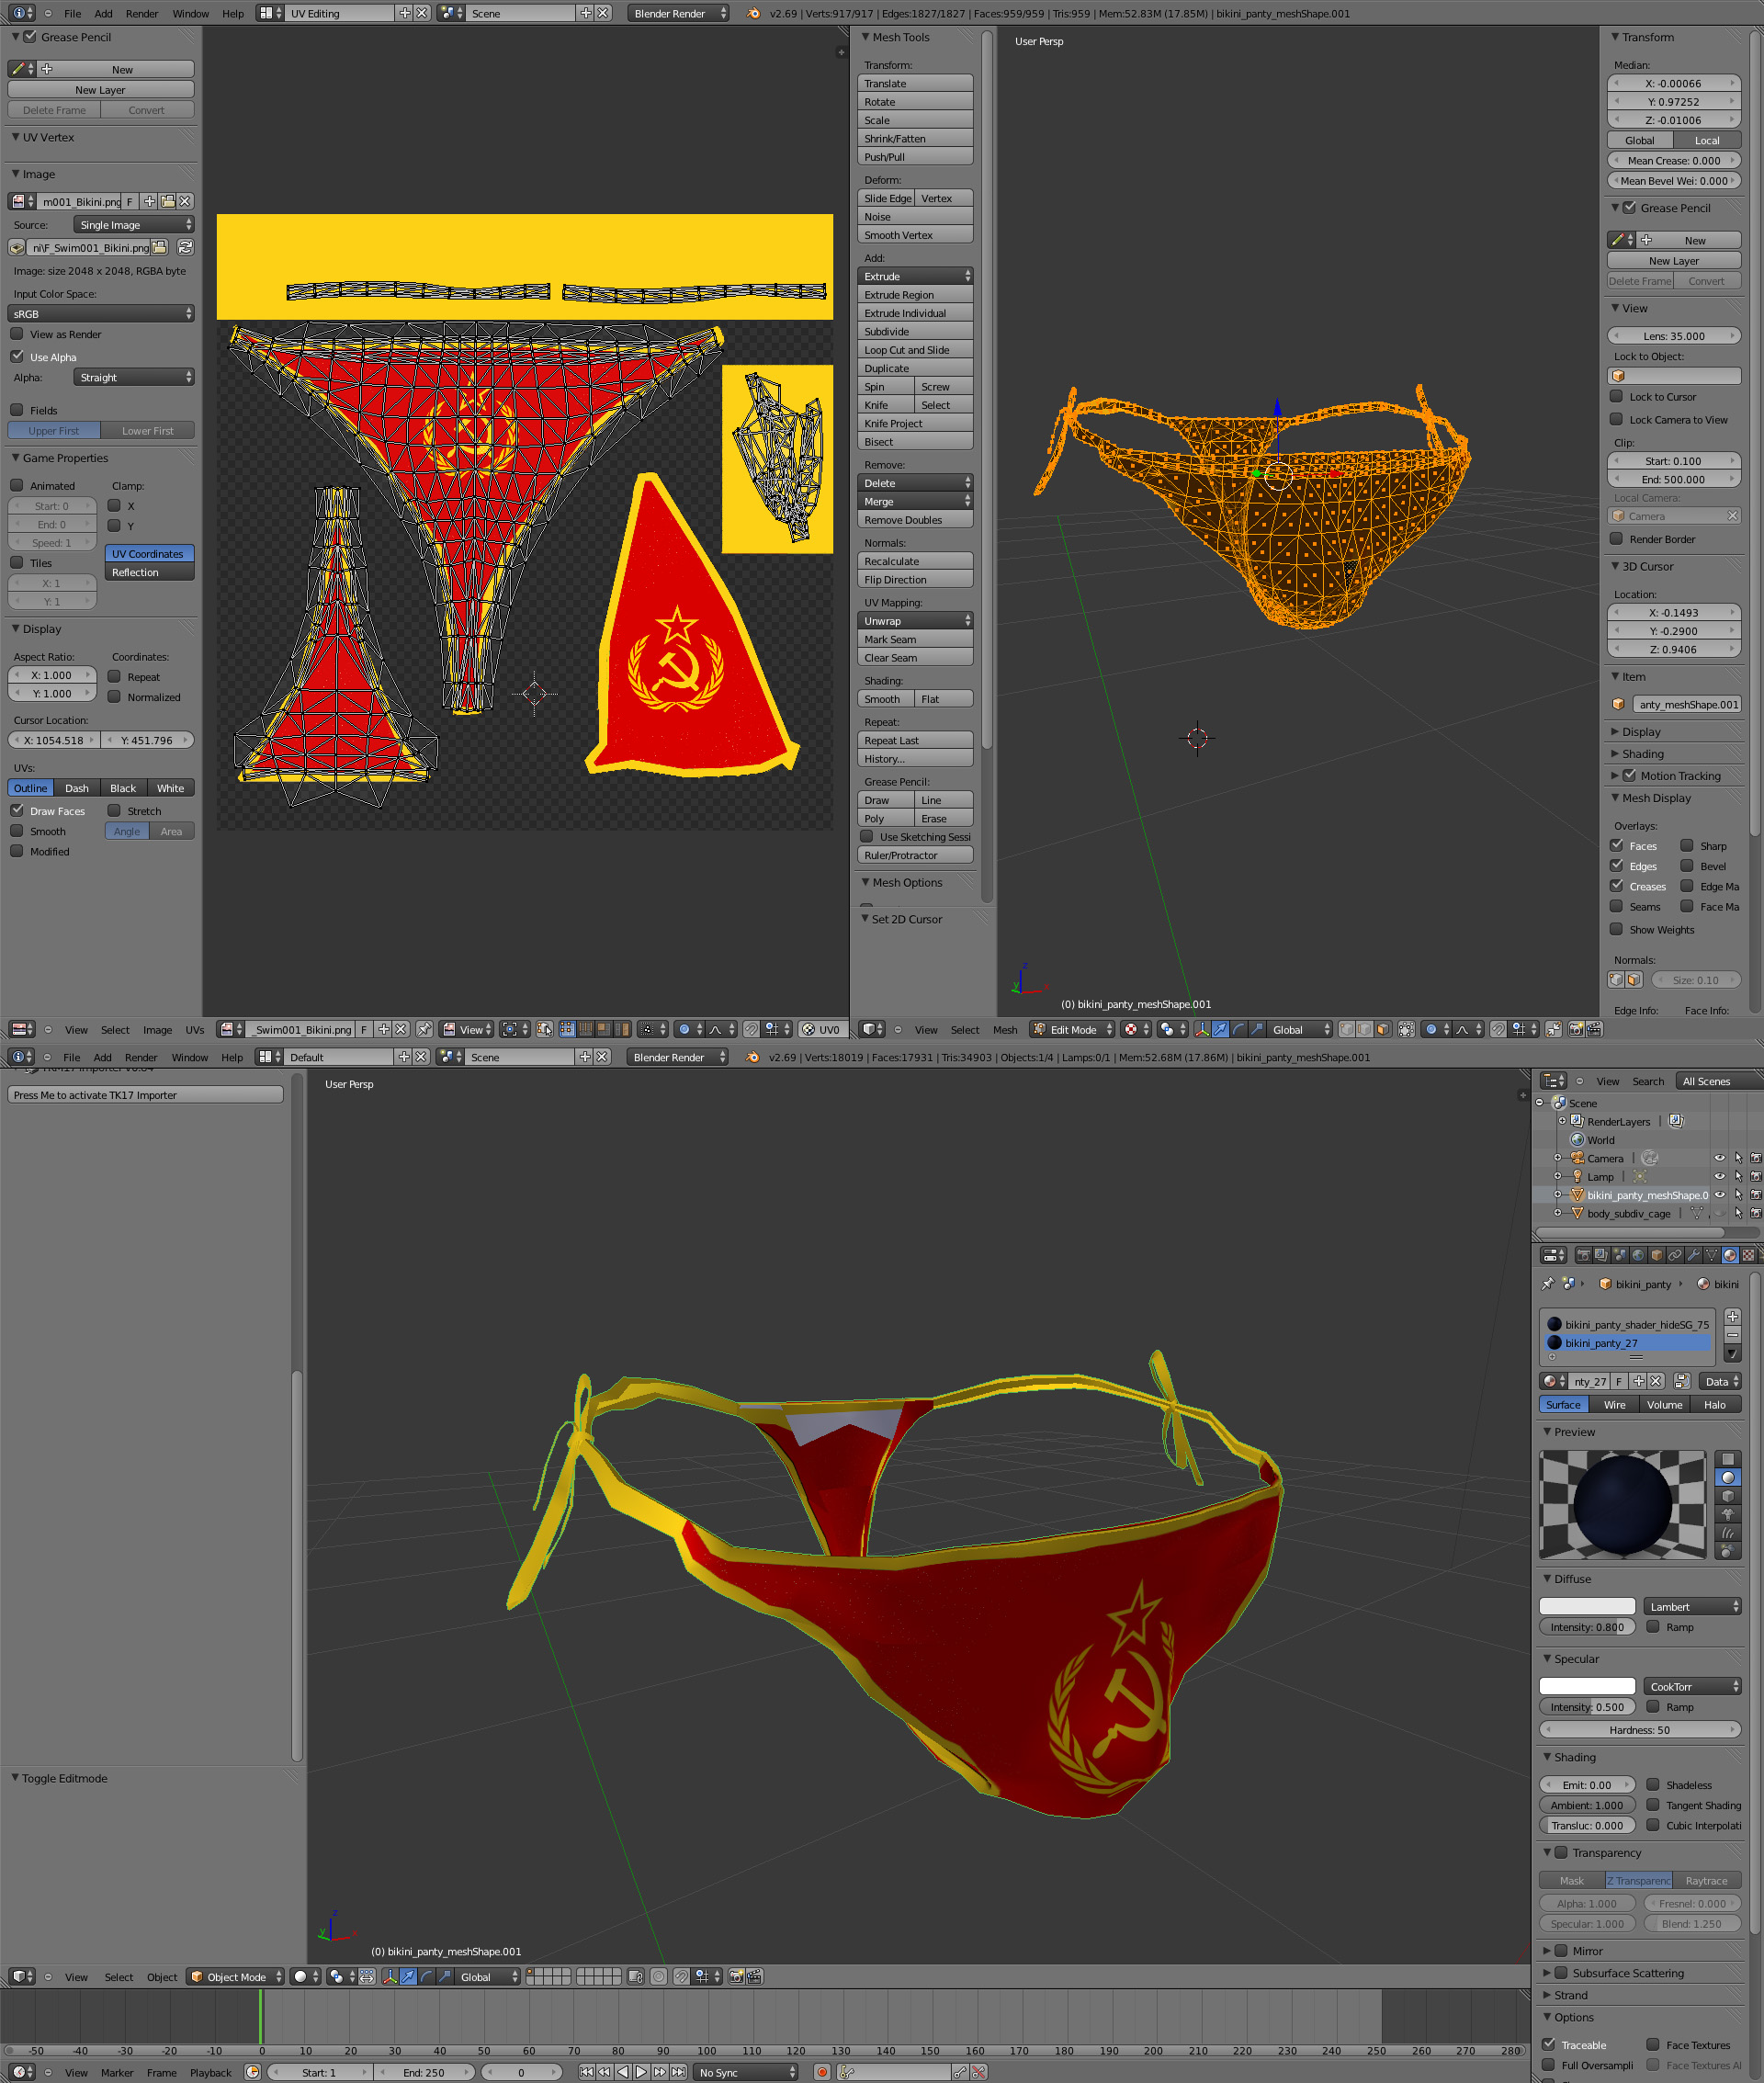Screen dimensions: 1764x2083
Task: Click the Recalculate normals button
Action: 915,561
